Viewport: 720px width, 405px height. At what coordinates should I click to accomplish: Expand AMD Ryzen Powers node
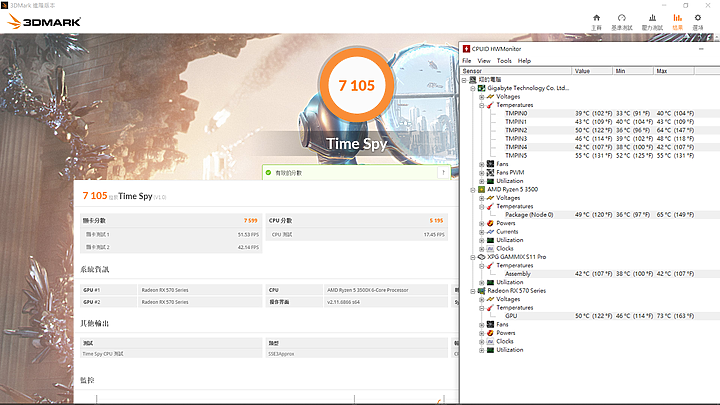(x=482, y=224)
